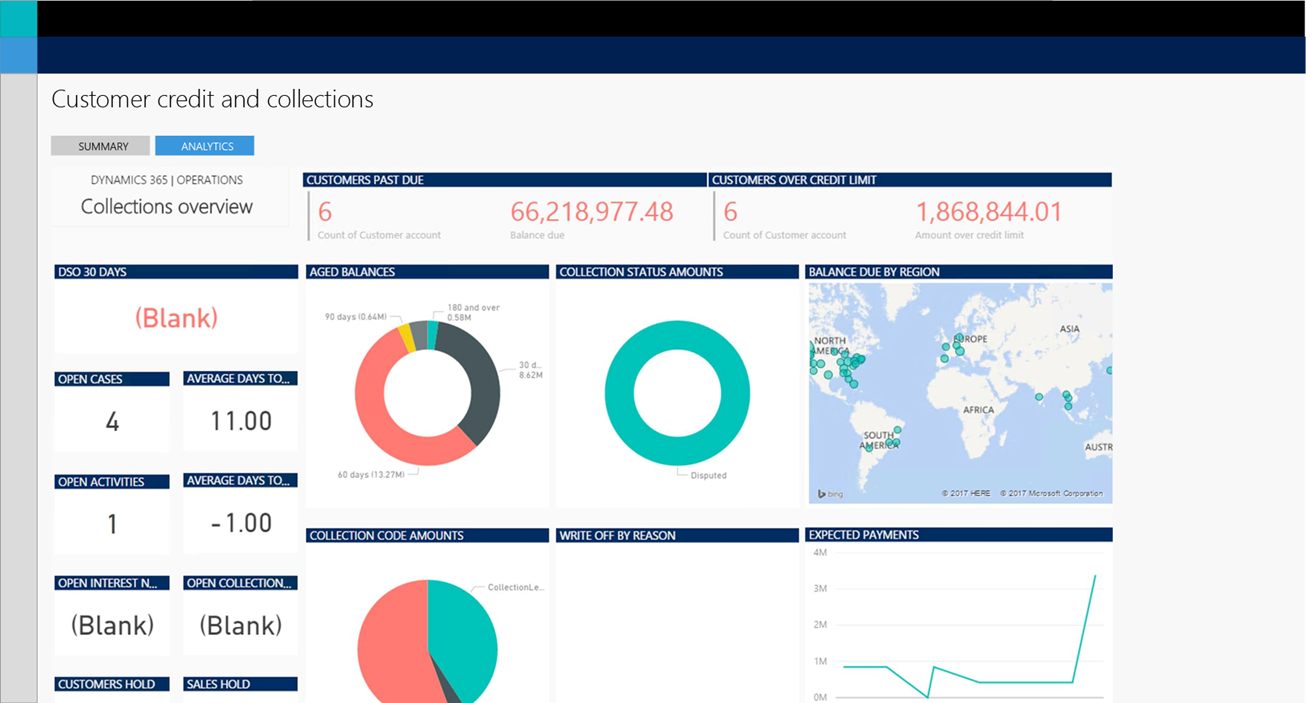The width and height of the screenshot is (1306, 703).
Task: Click the yellow 90 days donut segment
Action: (x=405, y=336)
